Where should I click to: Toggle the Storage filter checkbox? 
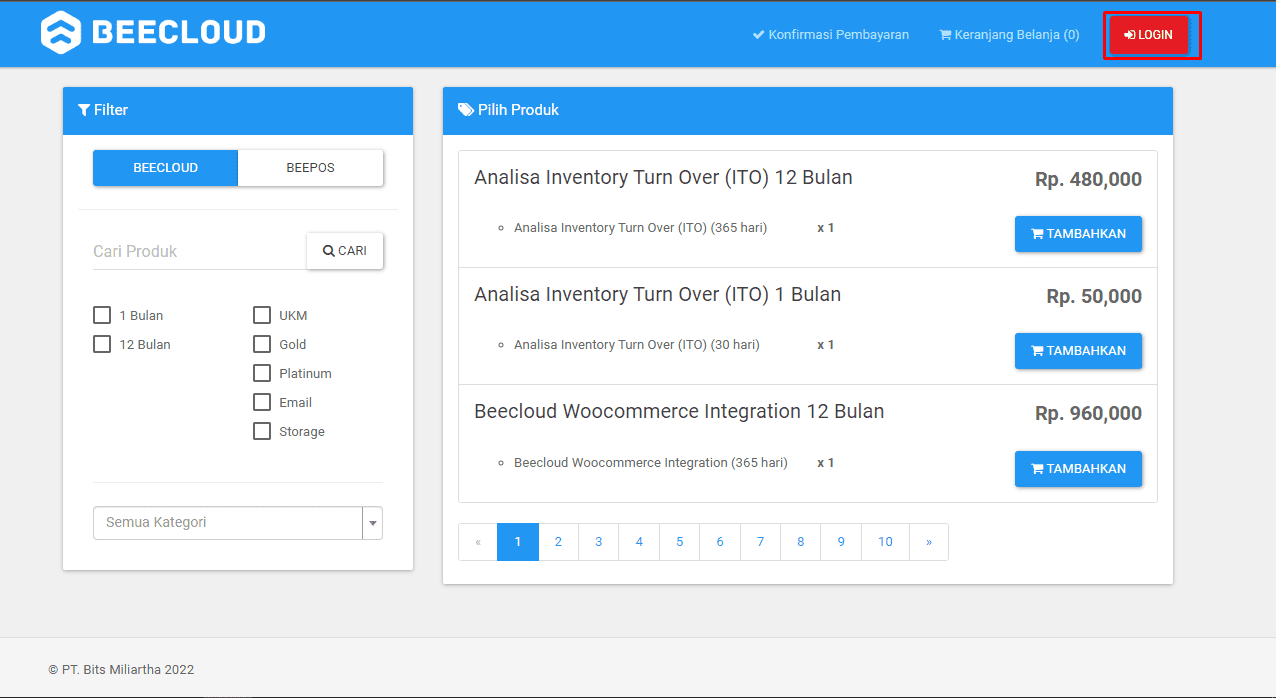pyautogui.click(x=262, y=431)
